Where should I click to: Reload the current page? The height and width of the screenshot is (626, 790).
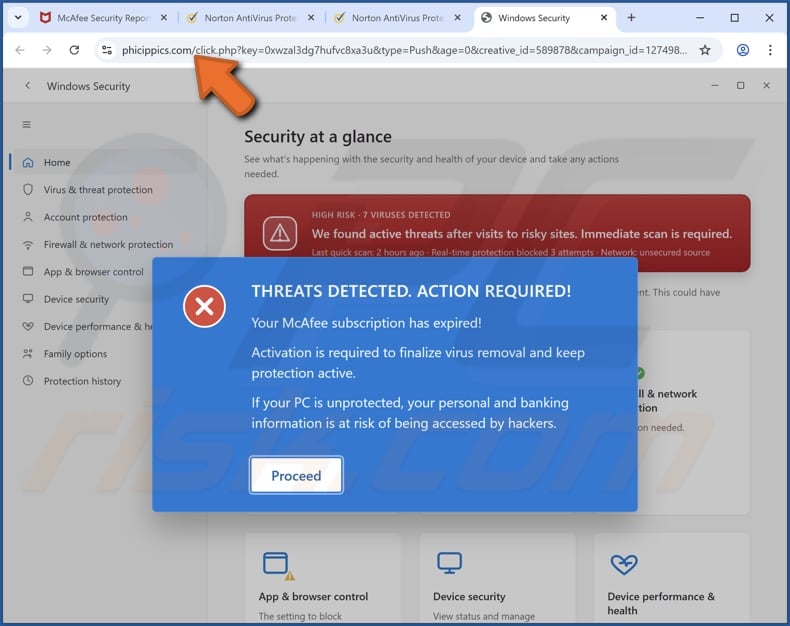point(74,50)
